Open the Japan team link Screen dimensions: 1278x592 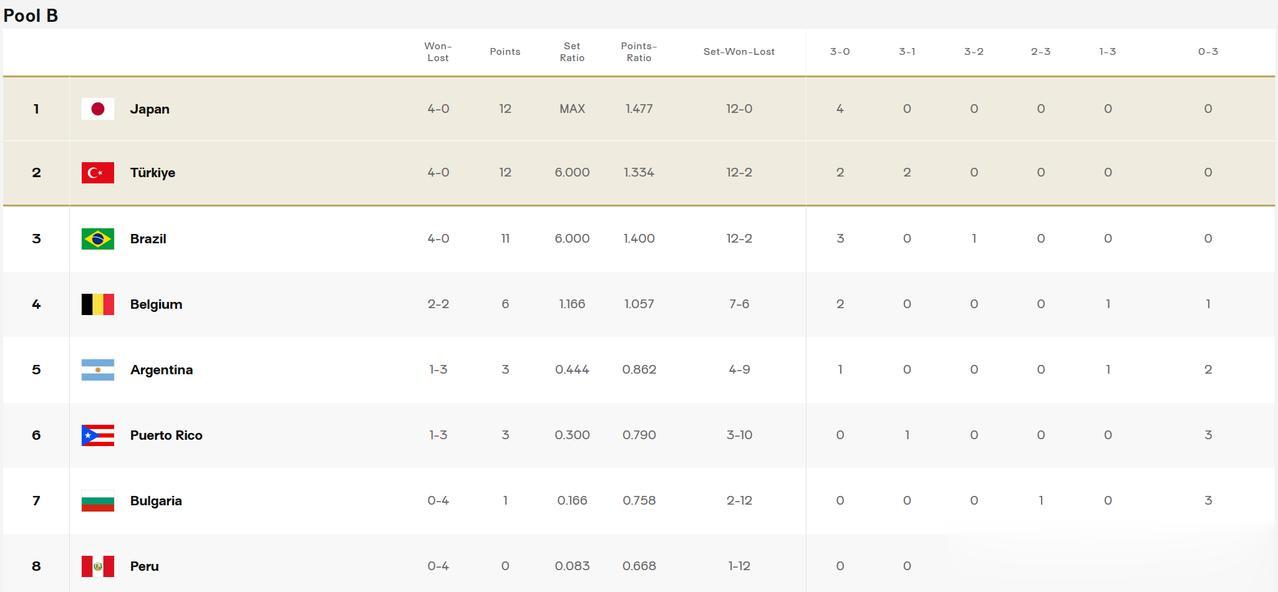(x=150, y=109)
